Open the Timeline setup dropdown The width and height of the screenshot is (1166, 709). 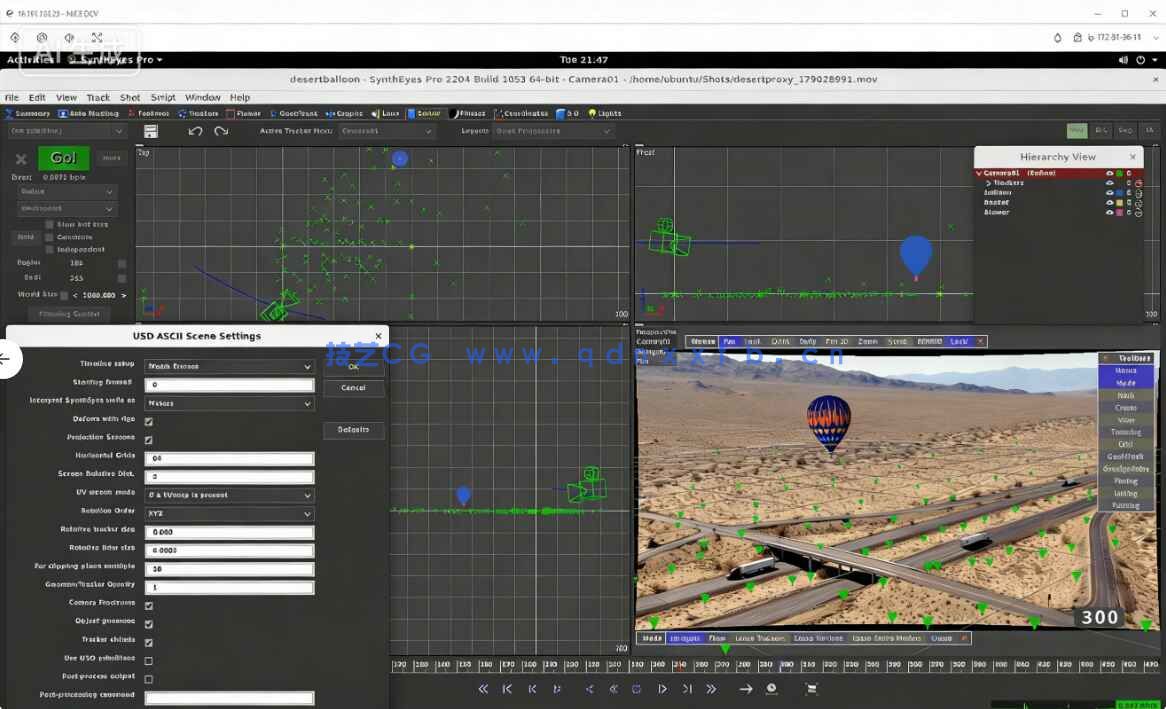[228, 366]
